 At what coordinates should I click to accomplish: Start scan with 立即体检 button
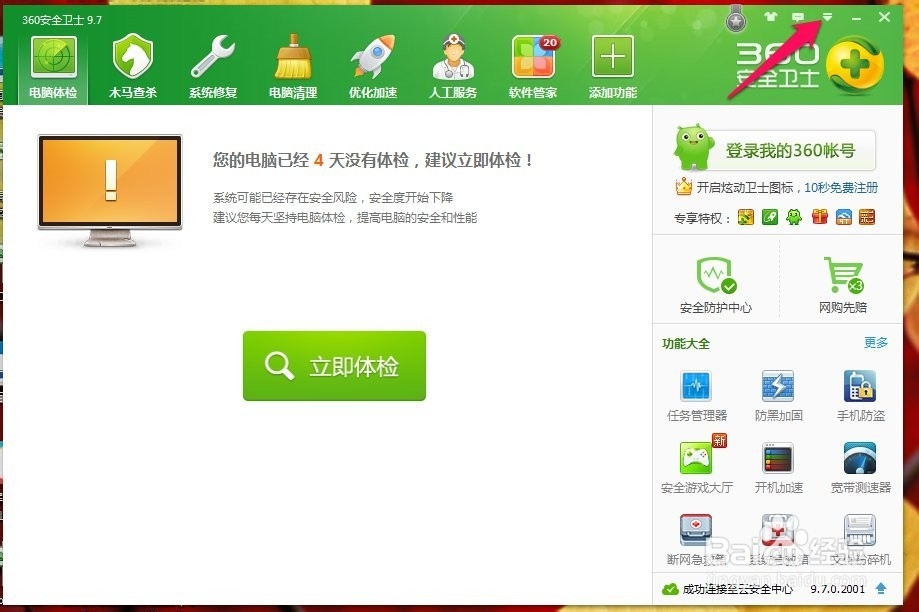334,366
